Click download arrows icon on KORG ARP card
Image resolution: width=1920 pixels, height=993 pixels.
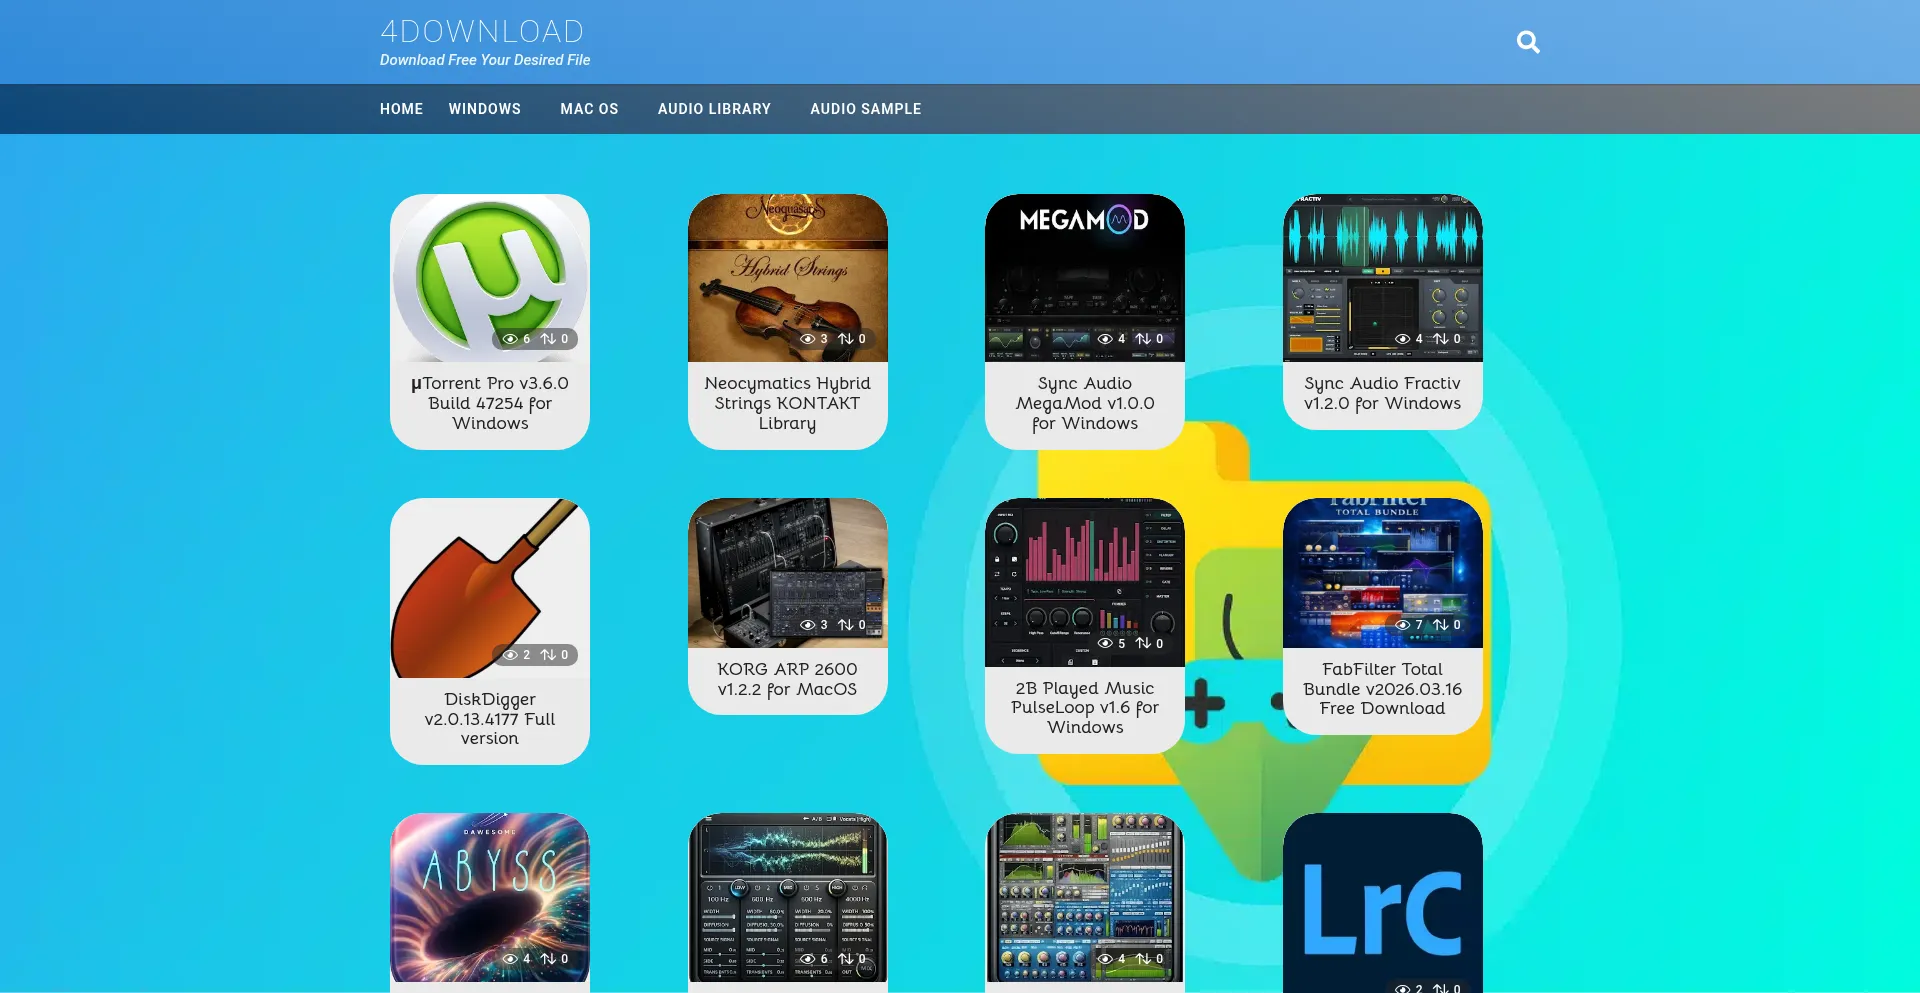click(x=846, y=625)
